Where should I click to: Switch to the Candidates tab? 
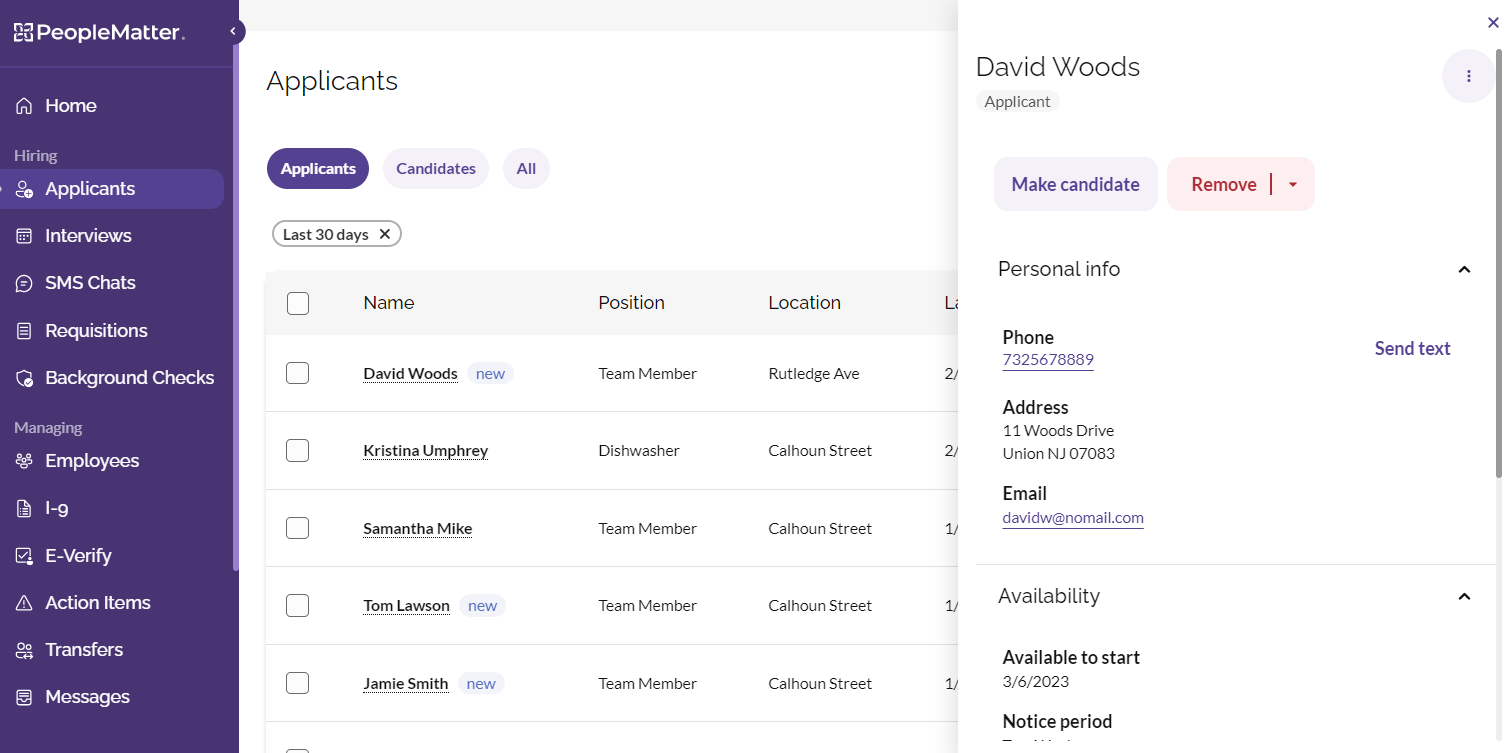click(x=435, y=169)
